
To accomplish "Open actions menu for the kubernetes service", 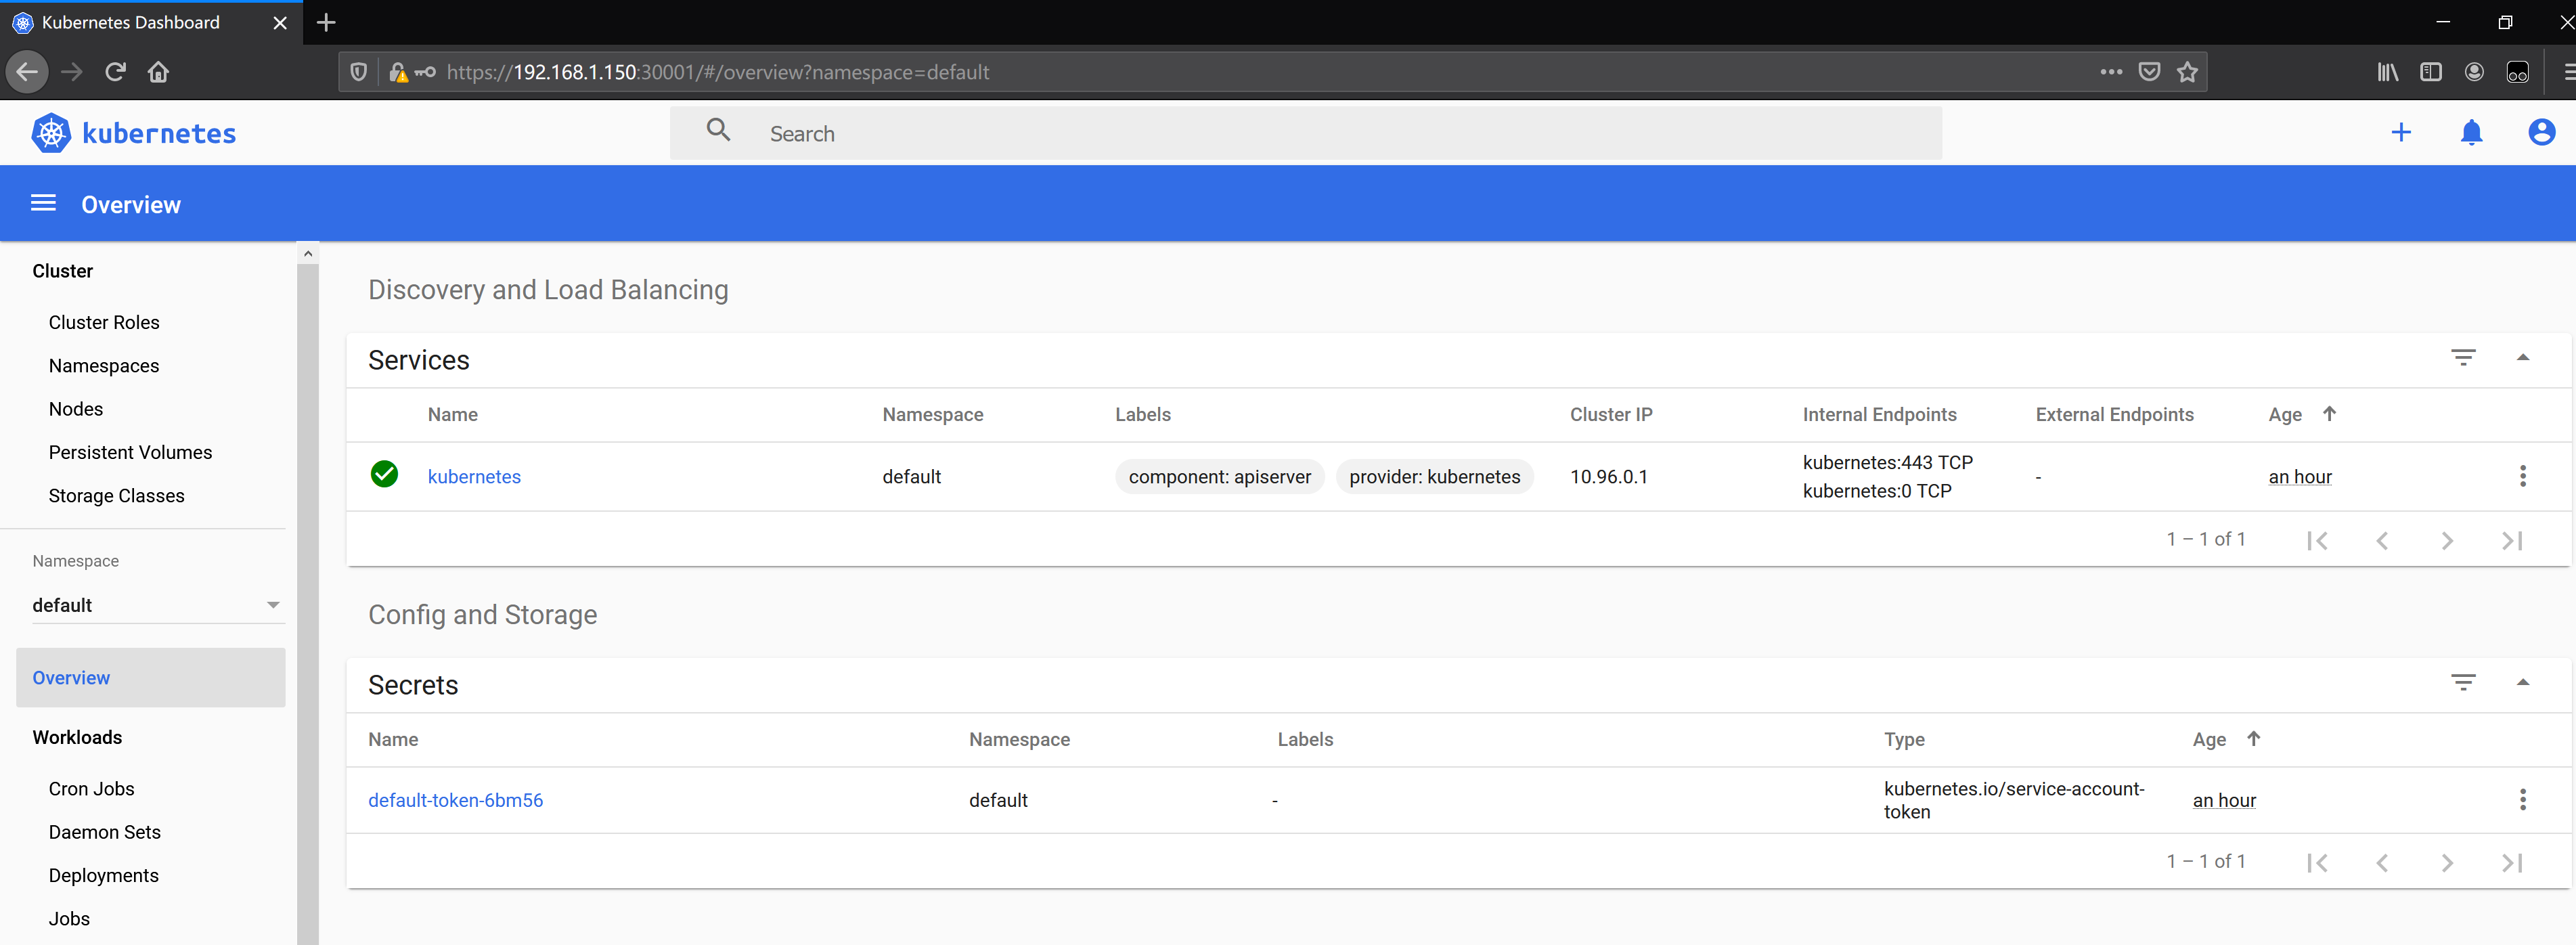I will coord(2522,476).
